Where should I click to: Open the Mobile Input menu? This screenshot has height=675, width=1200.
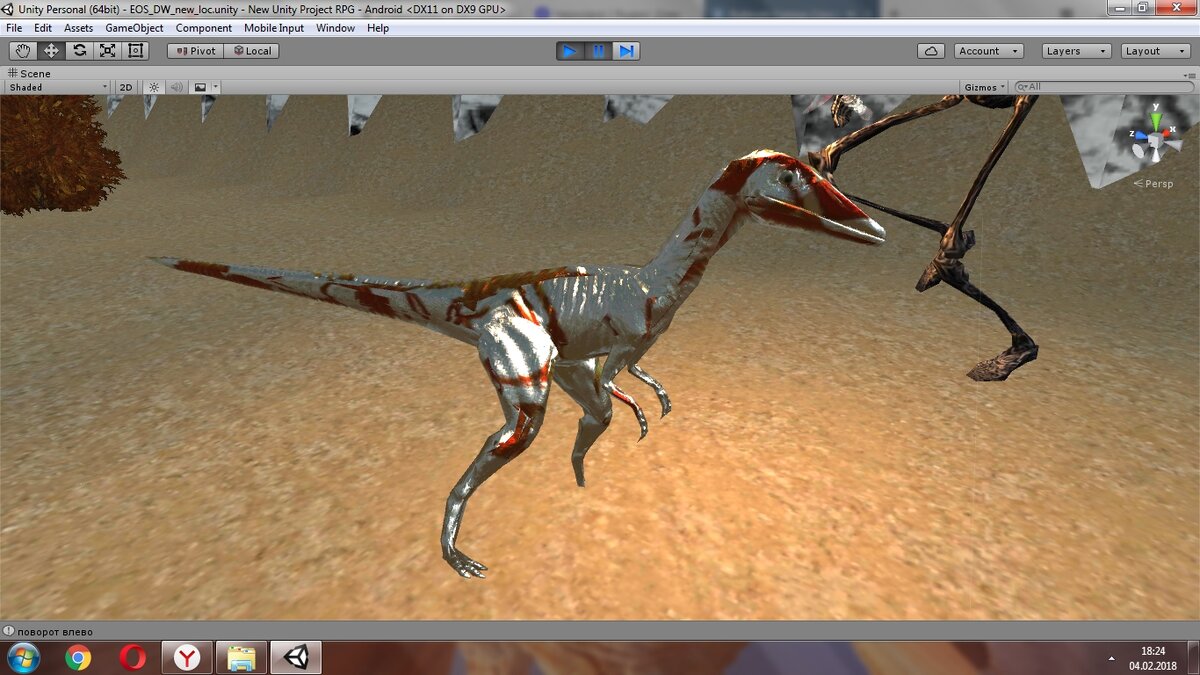click(274, 28)
